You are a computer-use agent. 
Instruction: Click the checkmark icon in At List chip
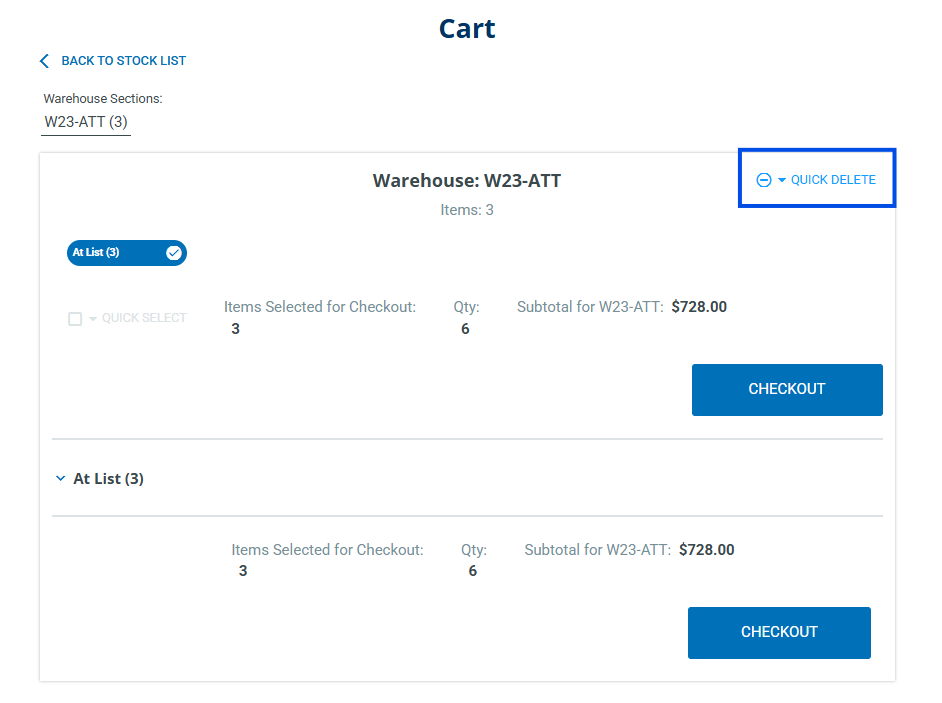[174, 253]
